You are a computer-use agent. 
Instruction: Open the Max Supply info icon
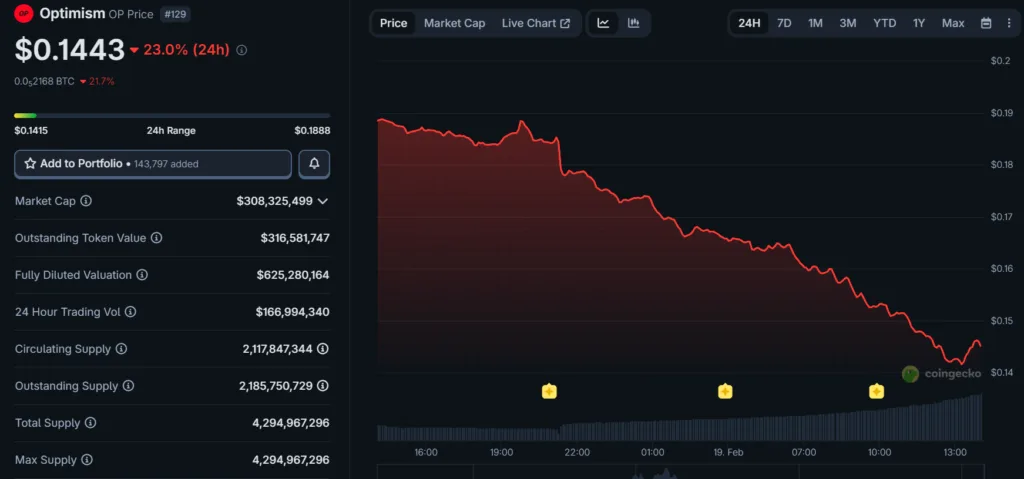pos(86,460)
